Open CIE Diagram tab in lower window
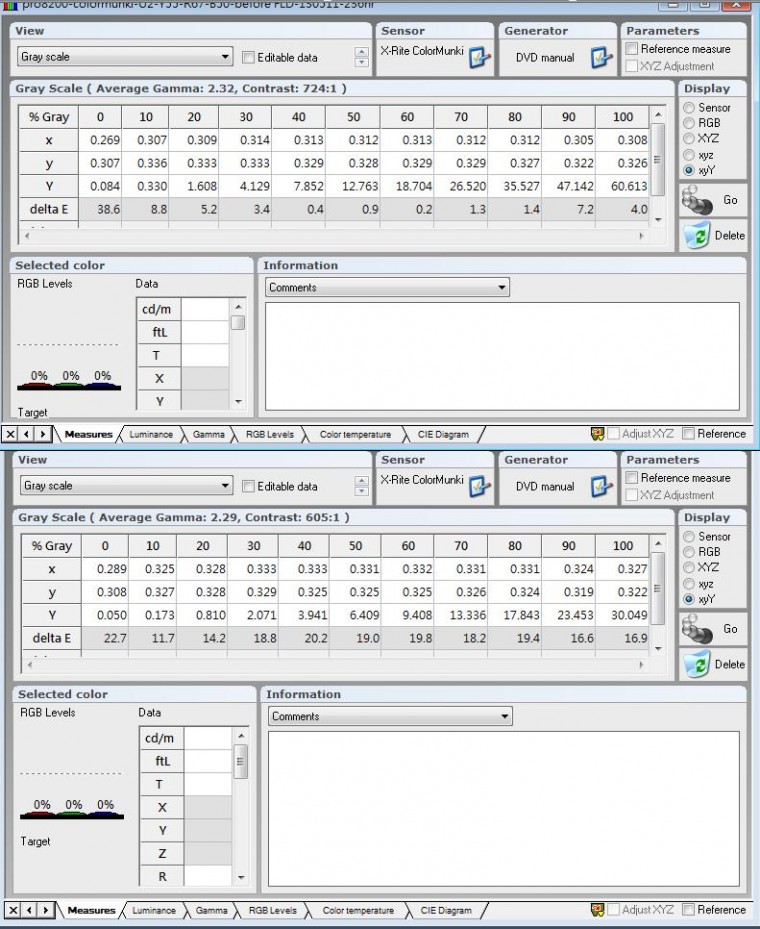 [446, 910]
